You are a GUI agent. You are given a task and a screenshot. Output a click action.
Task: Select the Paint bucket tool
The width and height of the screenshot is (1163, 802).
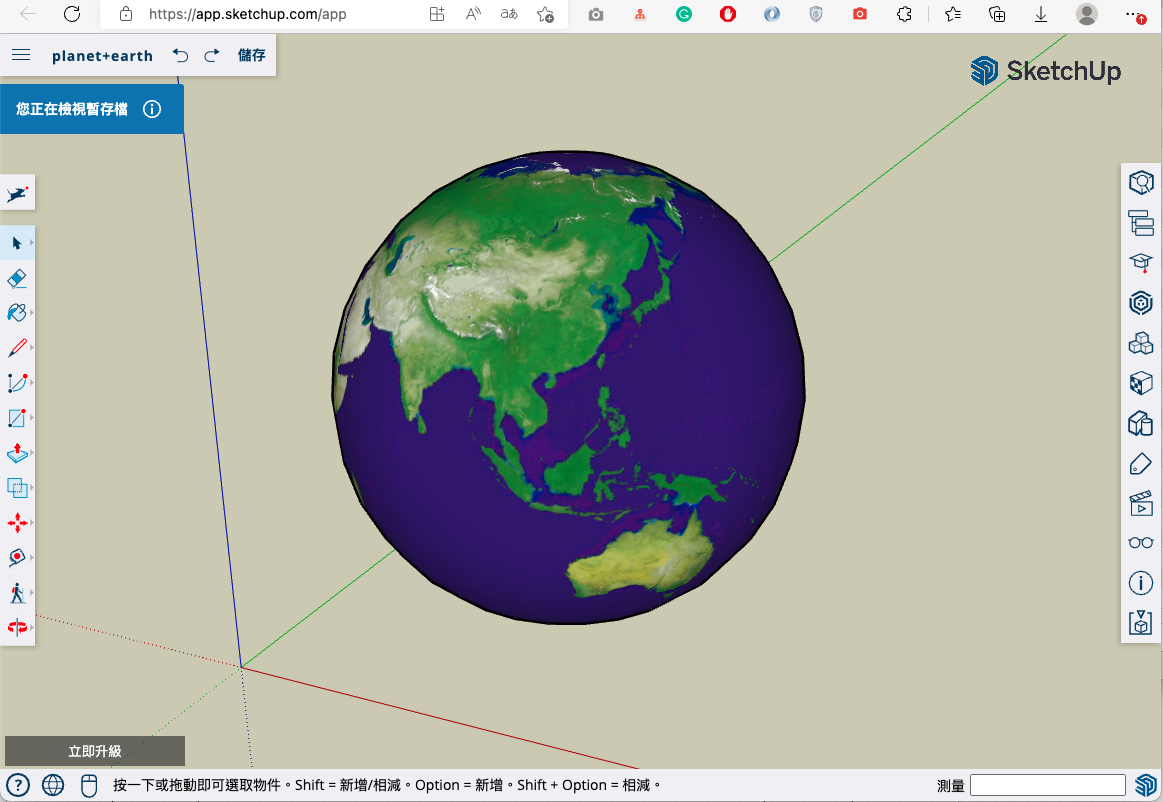16,312
